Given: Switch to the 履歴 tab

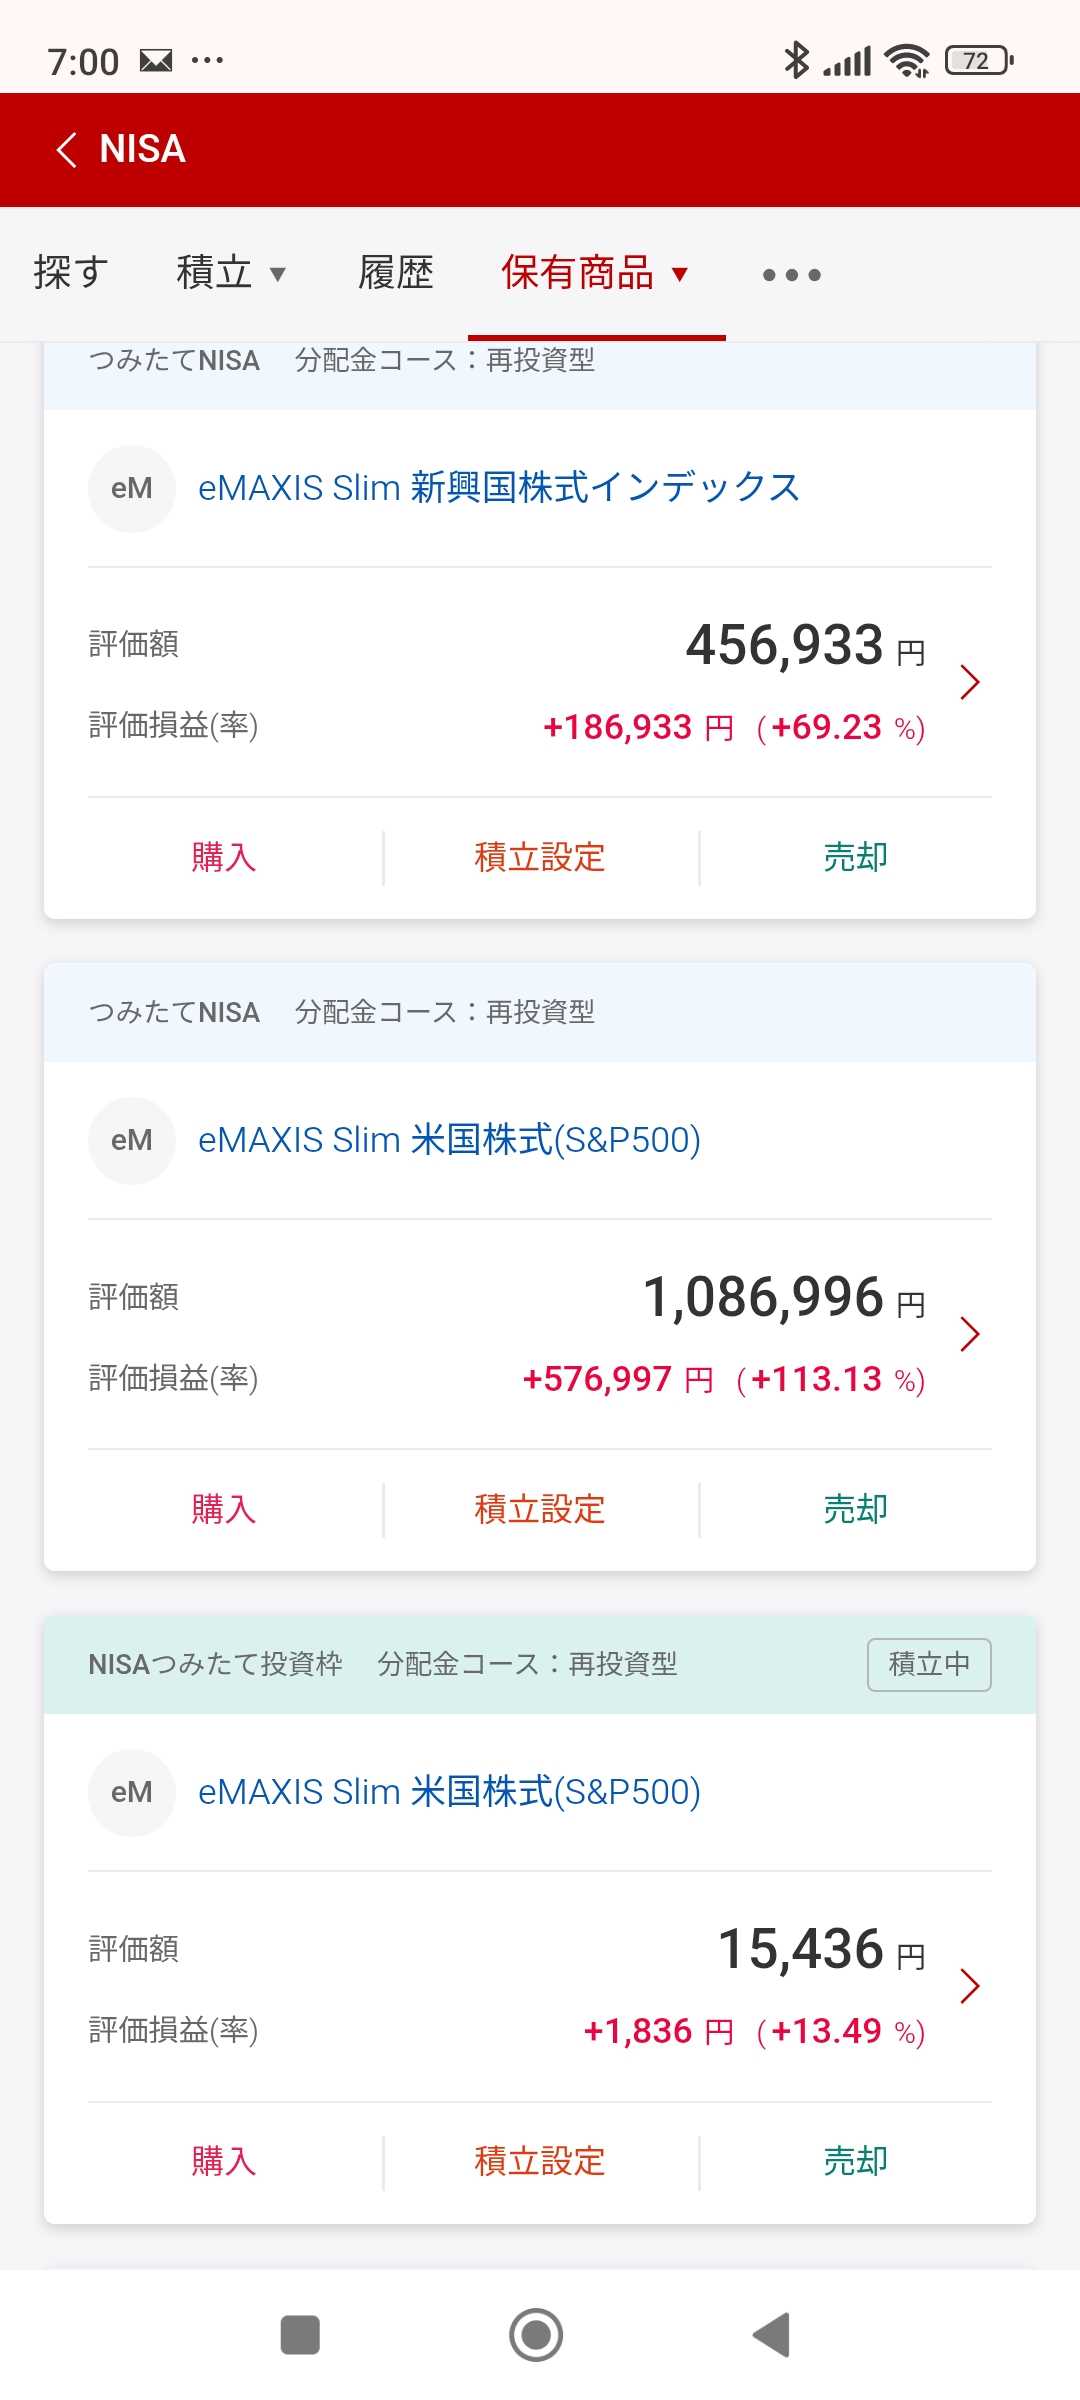Looking at the screenshot, I should click(x=396, y=273).
